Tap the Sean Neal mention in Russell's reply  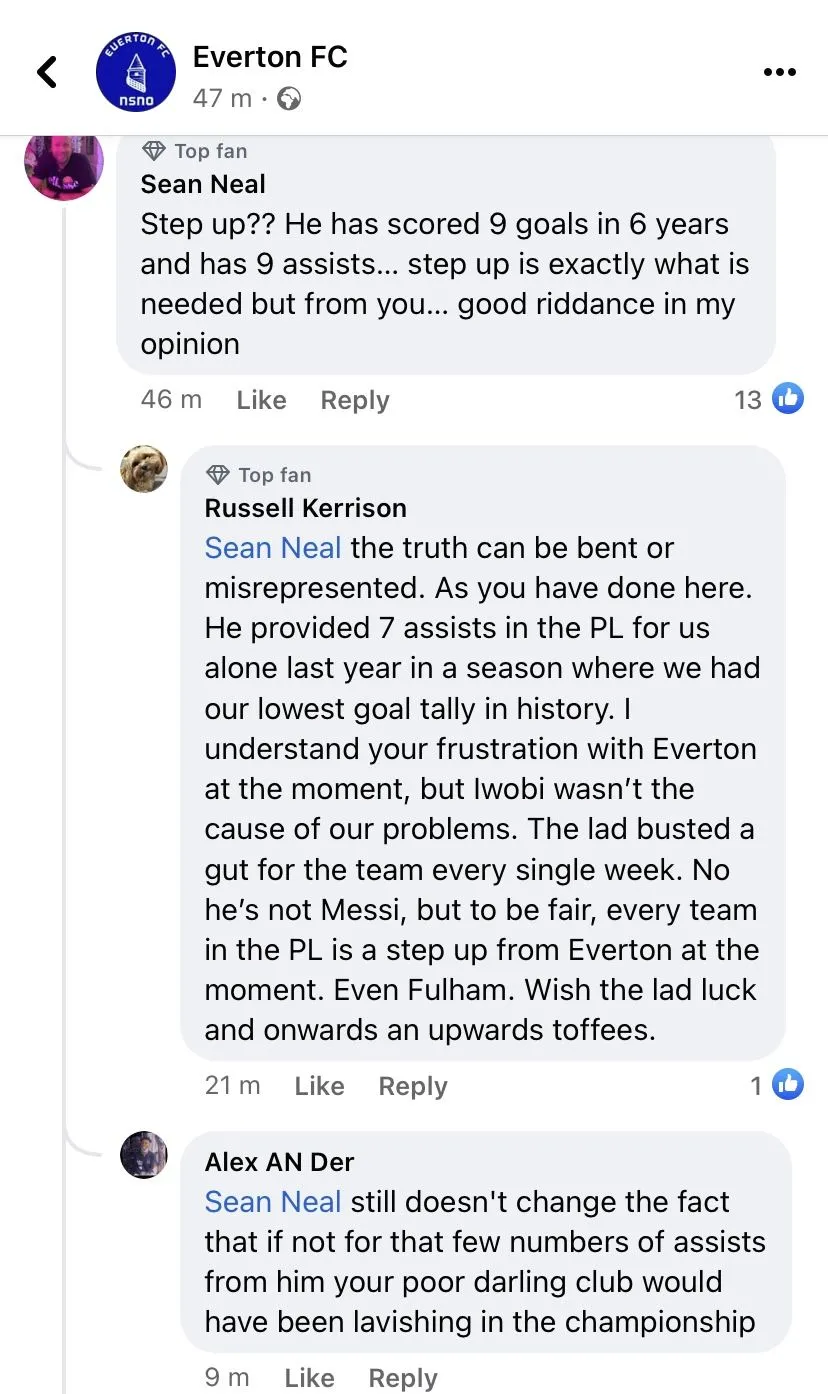[x=273, y=548]
